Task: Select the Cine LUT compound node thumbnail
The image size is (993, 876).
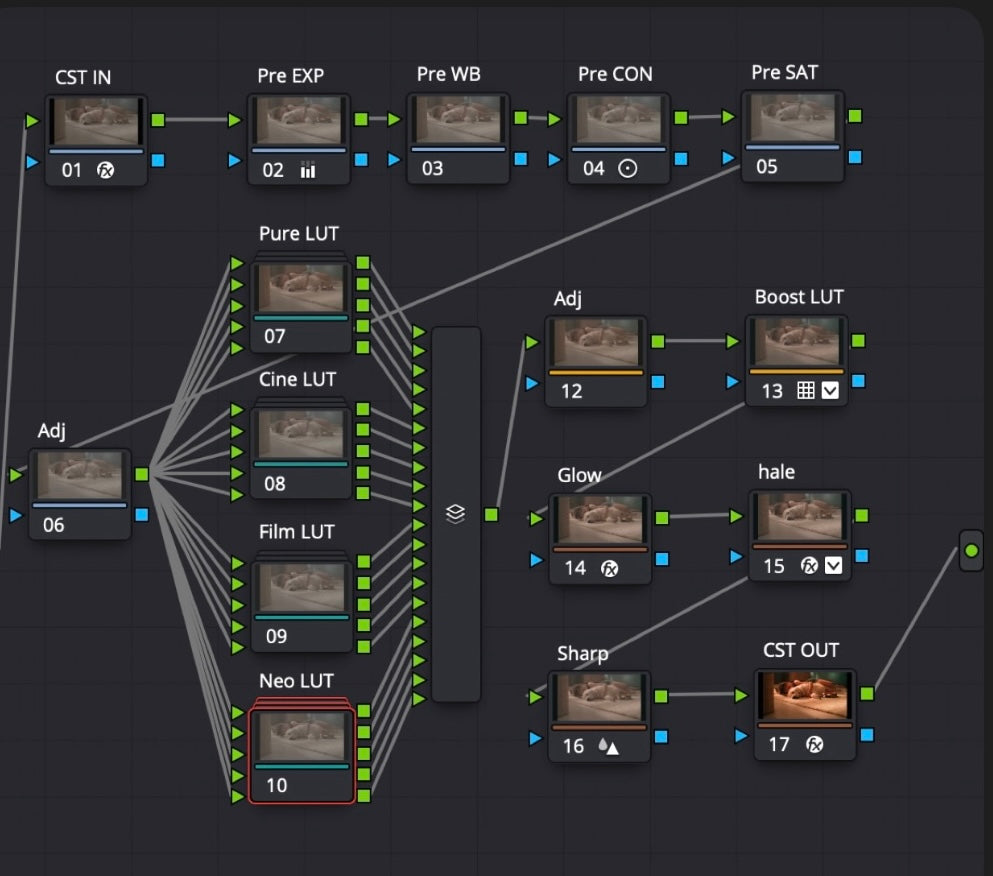Action: coord(301,434)
